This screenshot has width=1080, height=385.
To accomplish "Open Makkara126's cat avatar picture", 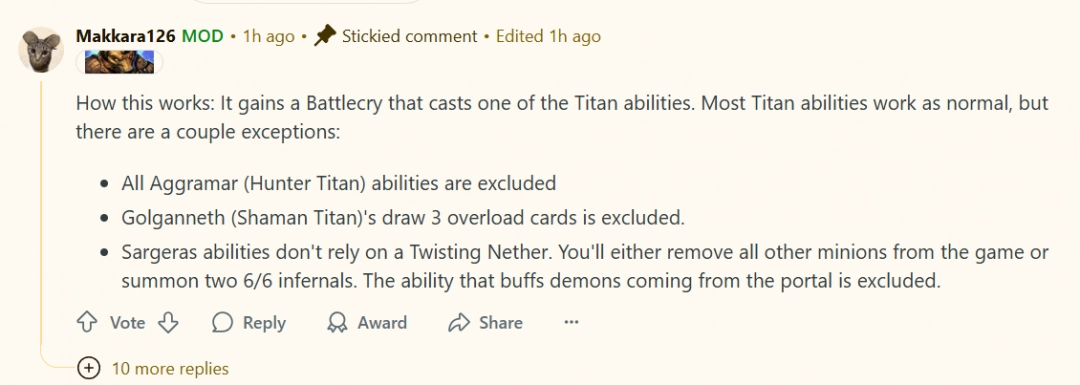I will (41, 50).
